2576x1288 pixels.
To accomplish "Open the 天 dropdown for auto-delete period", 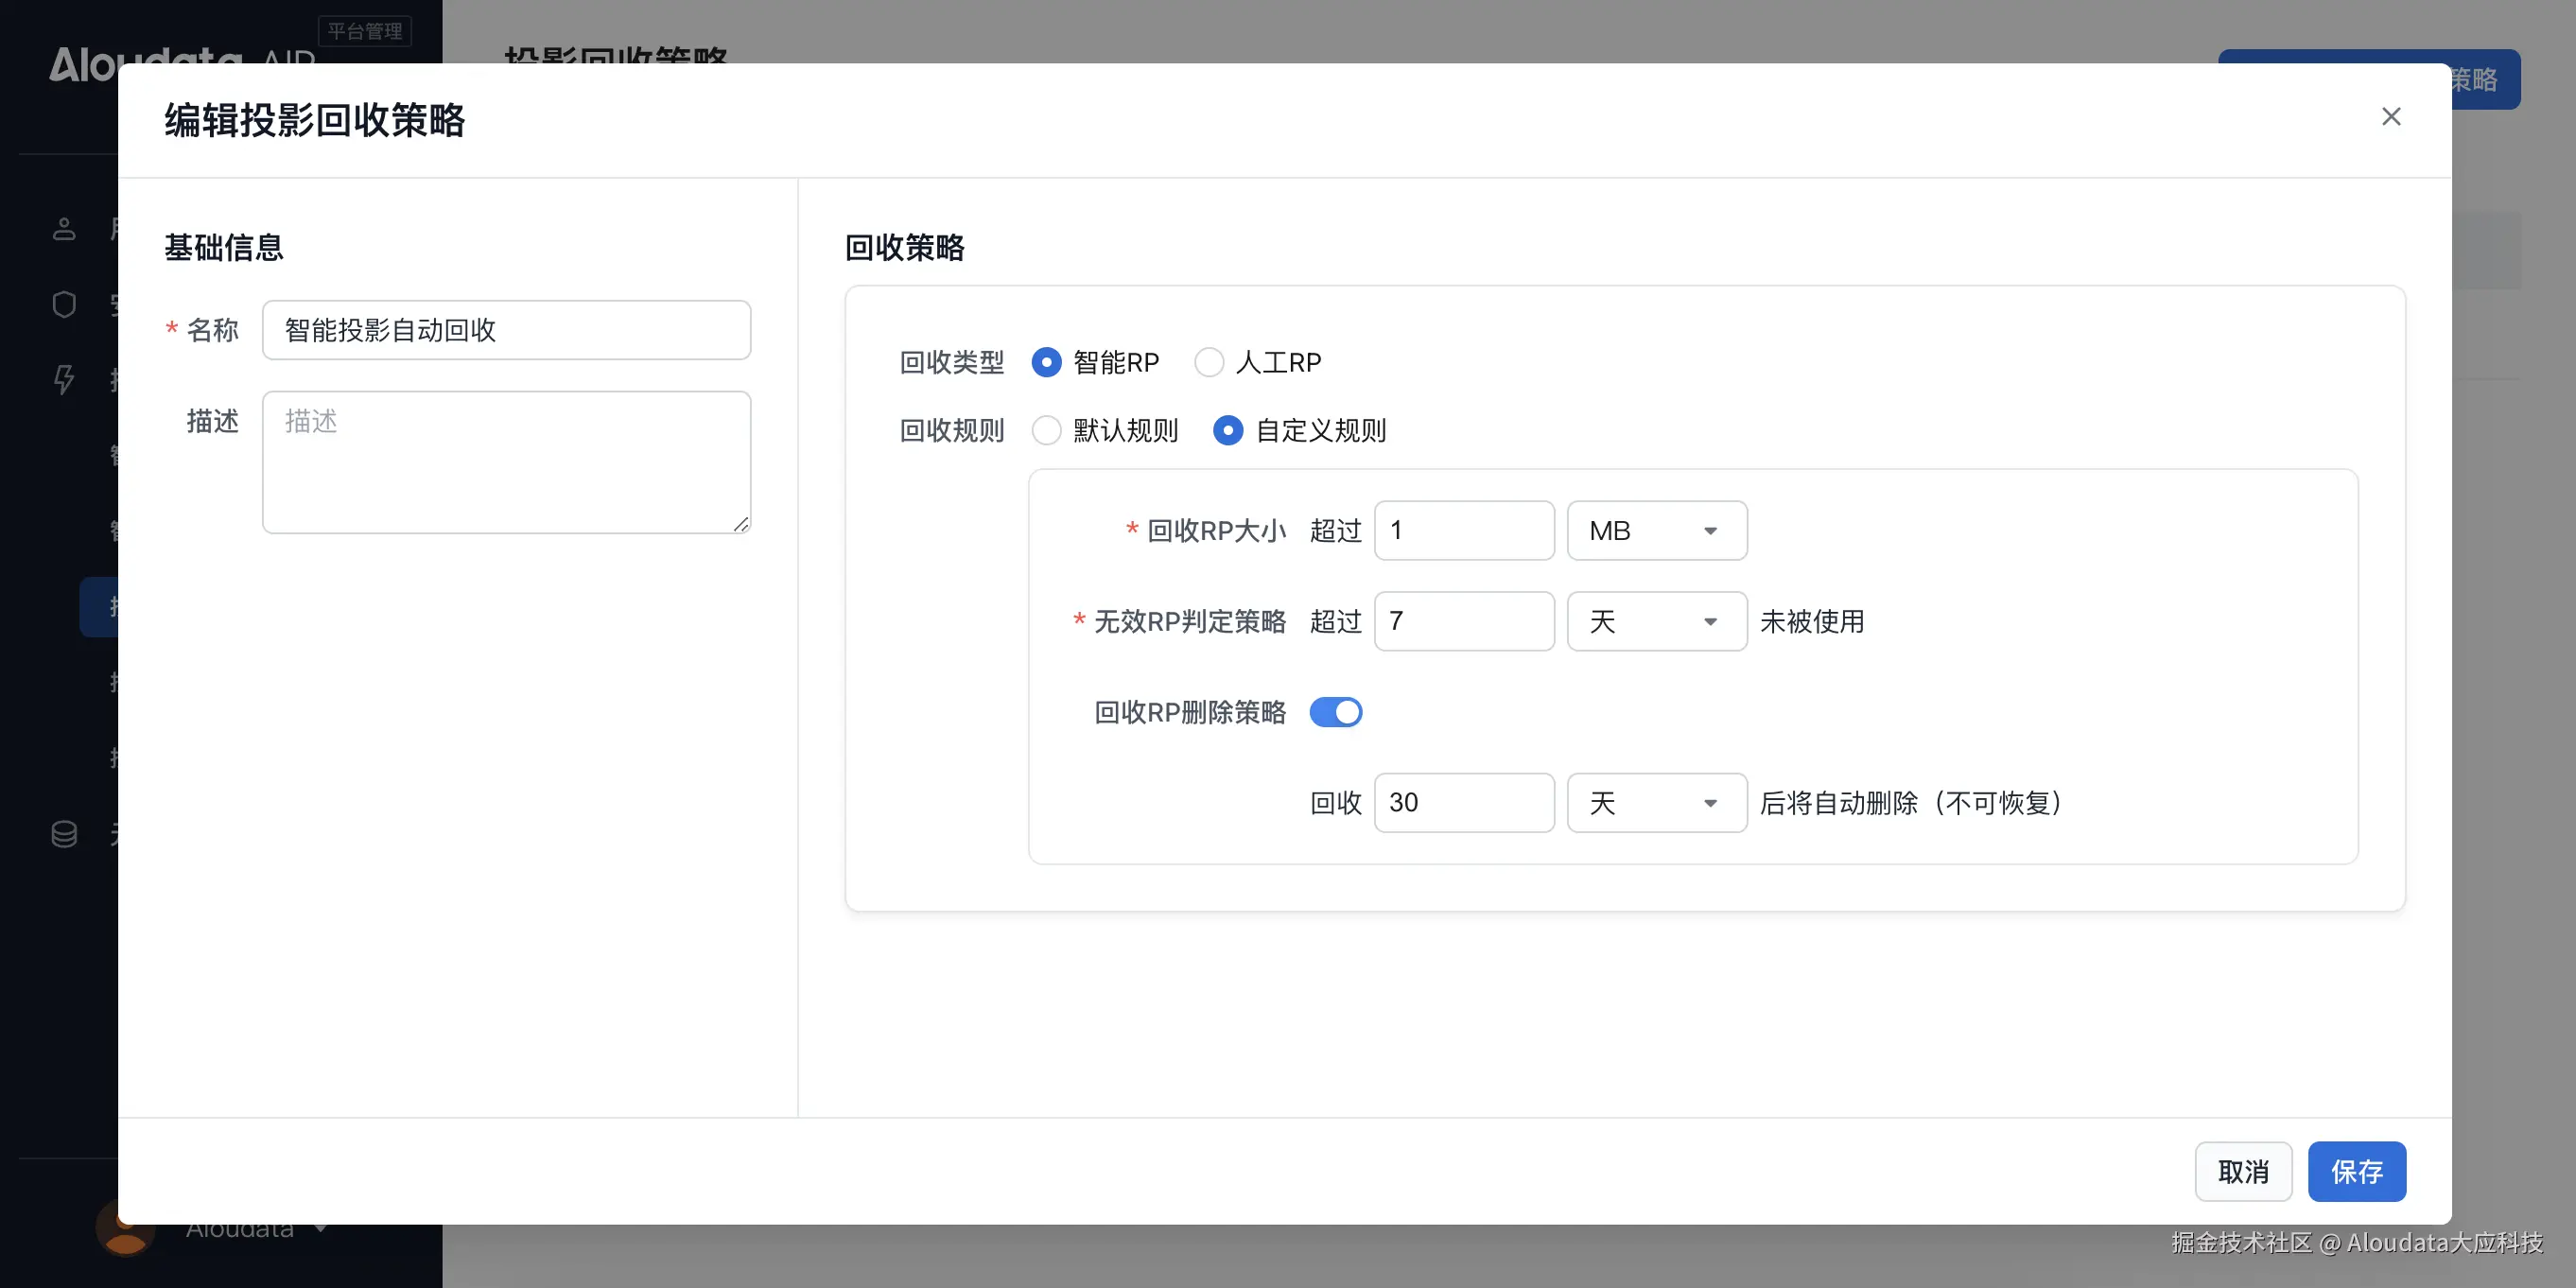I will pos(1656,803).
